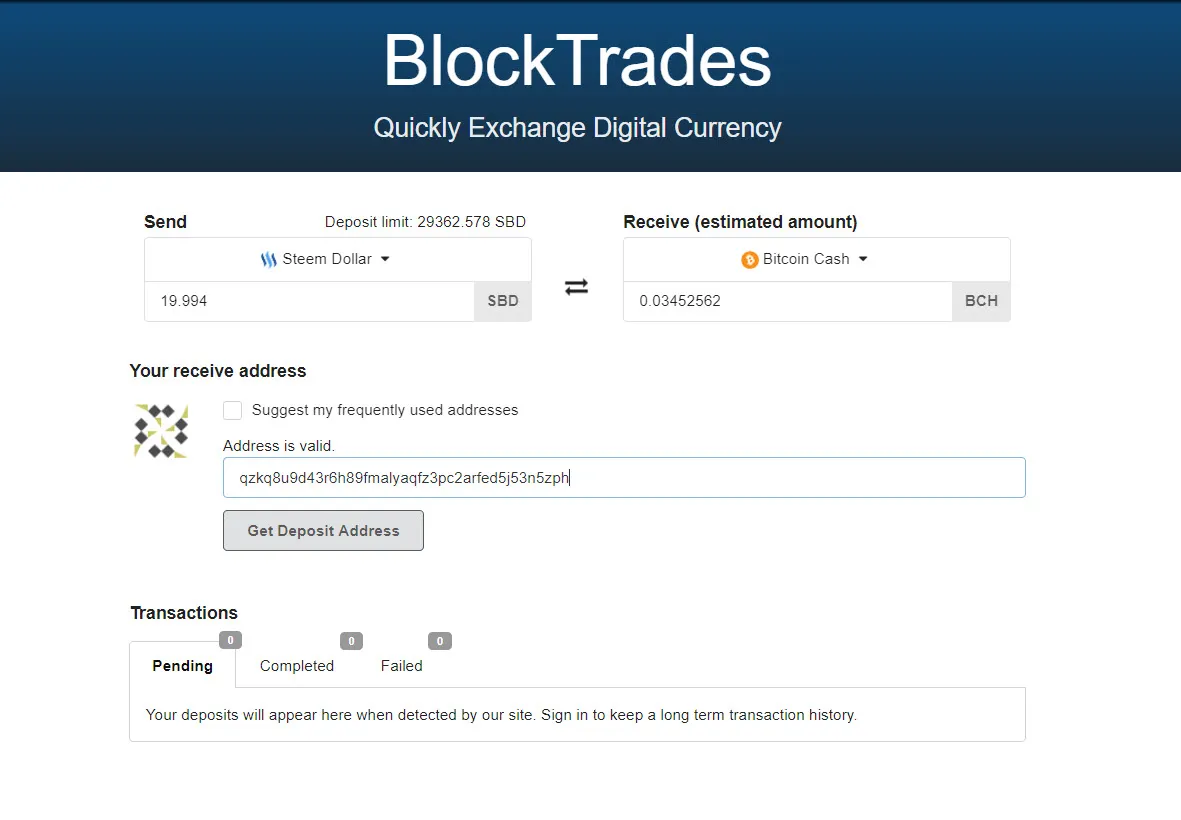Click the Get Deposit Address button
Screen dimensions: 1181x820
pyautogui.click(x=323, y=531)
